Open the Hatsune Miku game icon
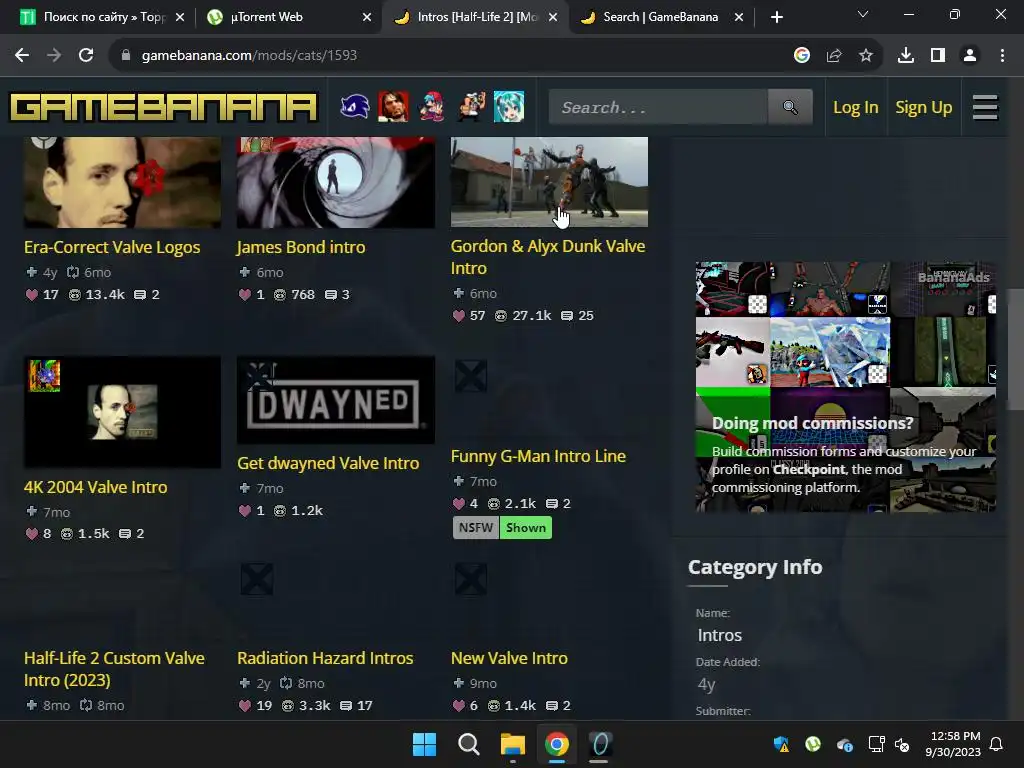The image size is (1024, 768). [x=509, y=106]
